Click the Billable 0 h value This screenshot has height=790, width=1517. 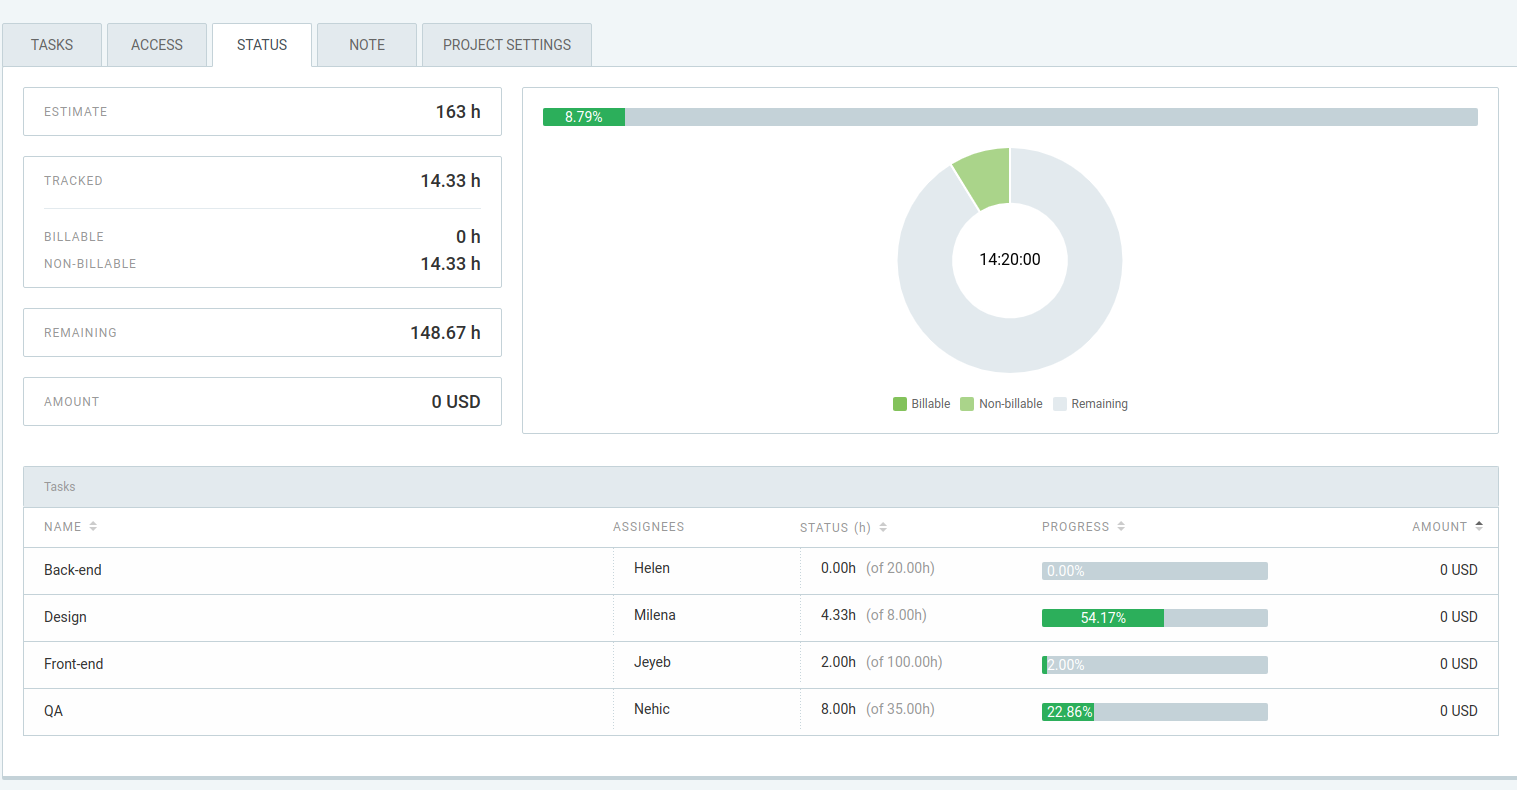468,237
